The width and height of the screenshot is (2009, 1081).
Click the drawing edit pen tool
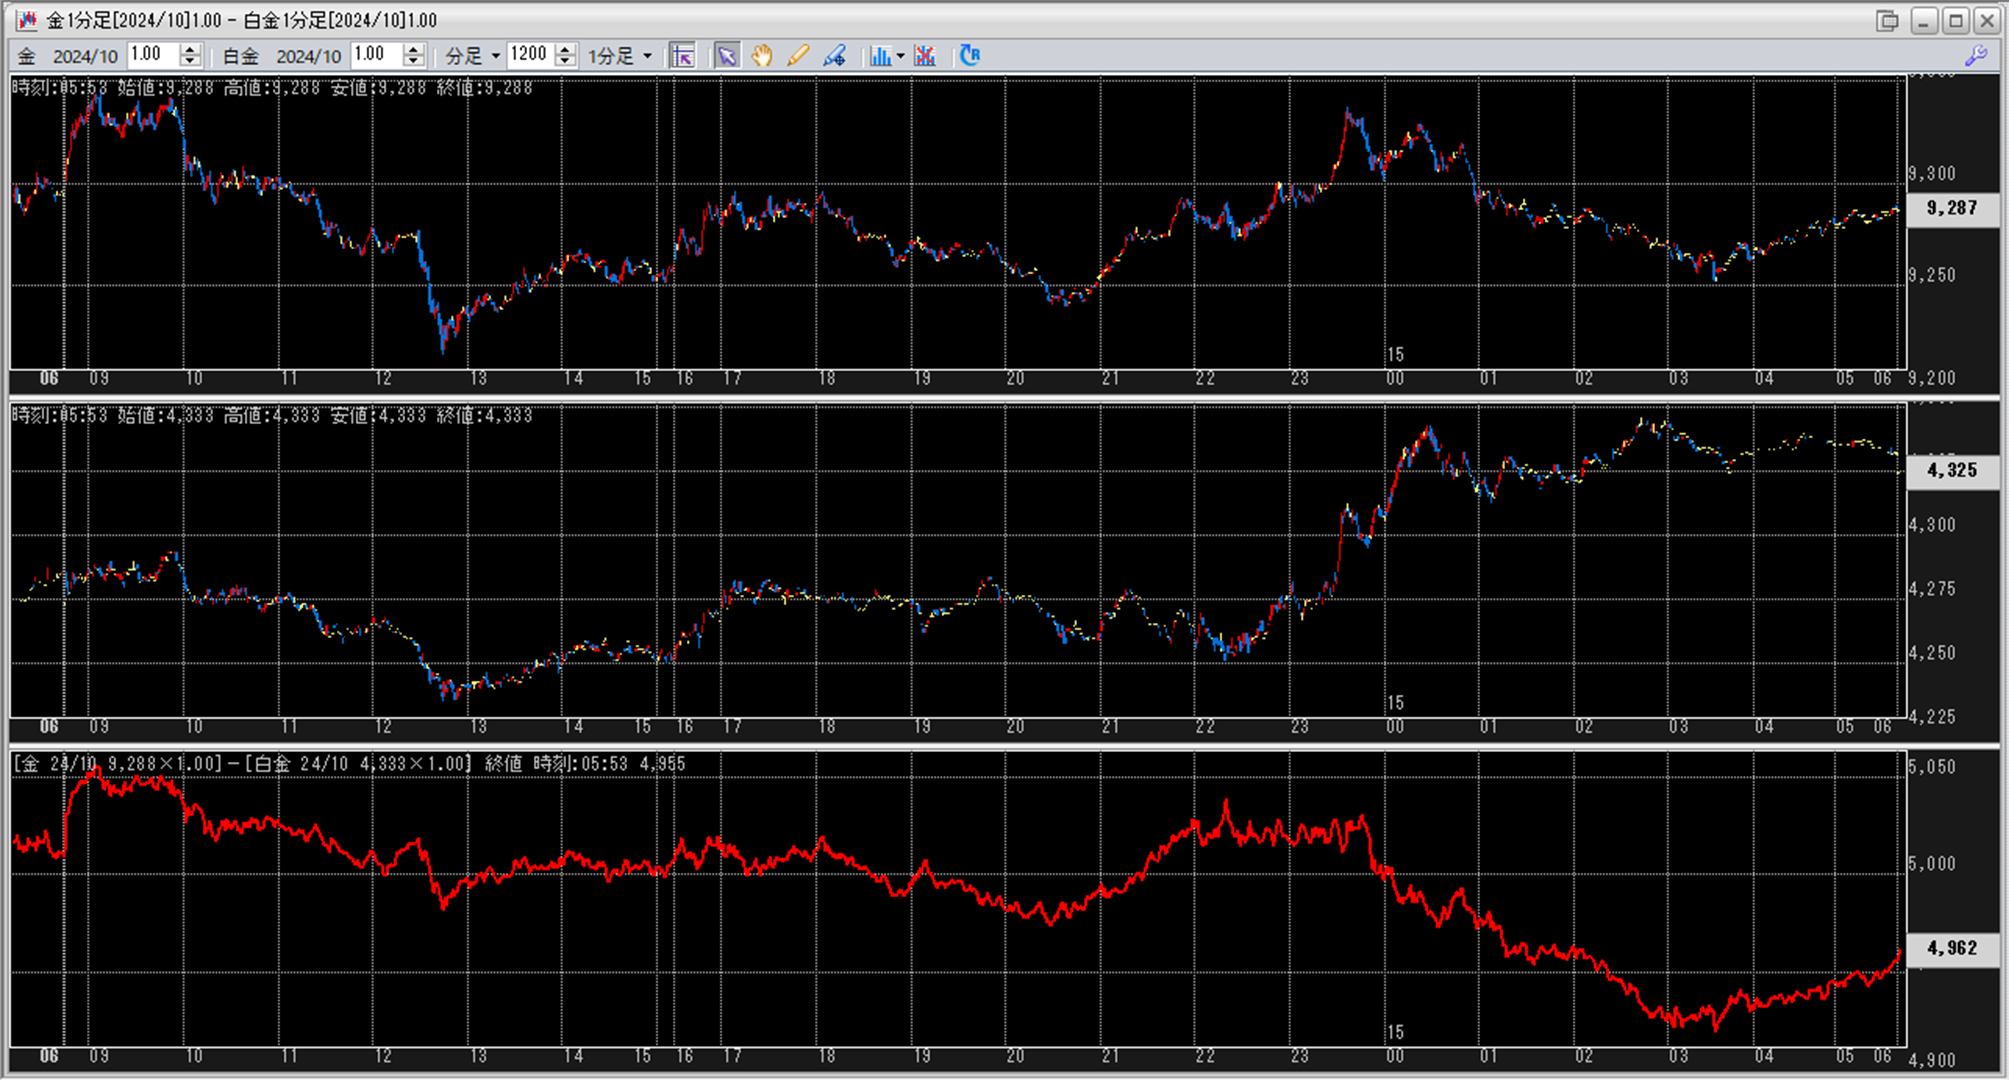834,56
